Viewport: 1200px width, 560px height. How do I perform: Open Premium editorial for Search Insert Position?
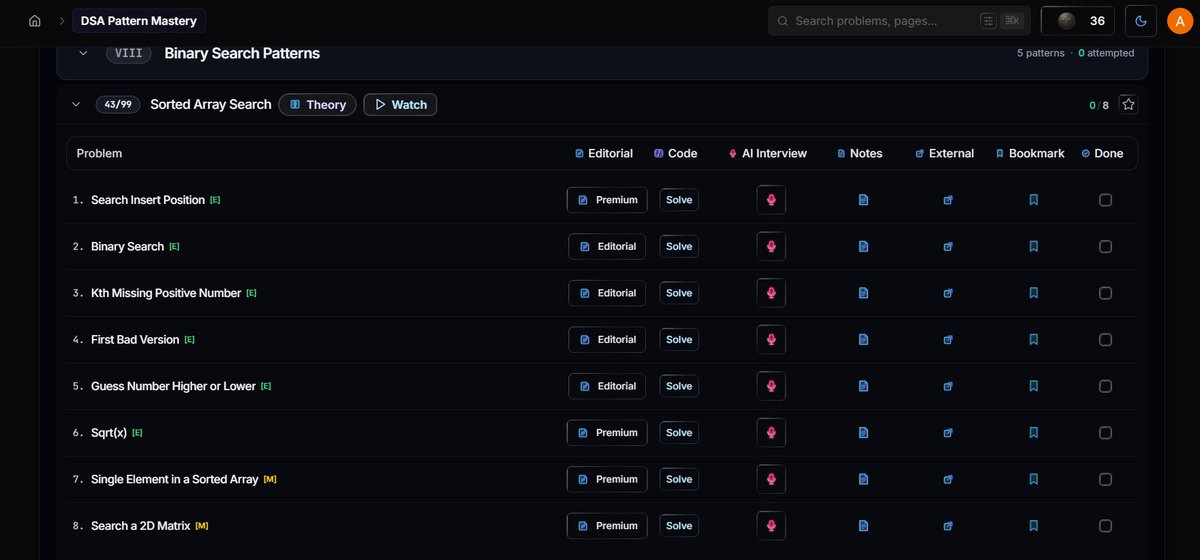(607, 200)
